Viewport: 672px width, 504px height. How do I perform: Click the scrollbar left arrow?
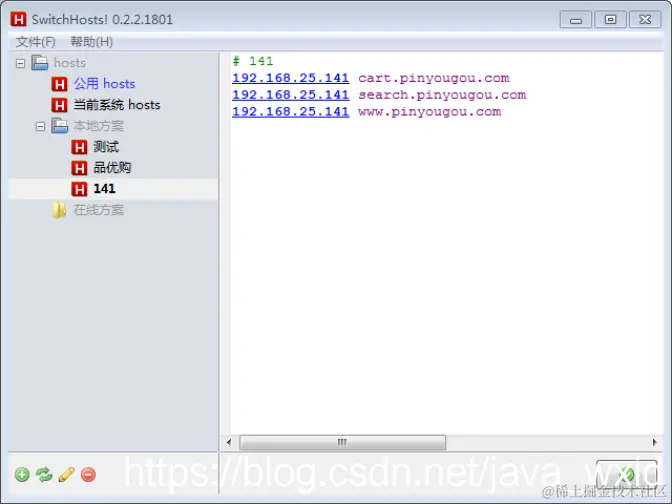pyautogui.click(x=229, y=442)
